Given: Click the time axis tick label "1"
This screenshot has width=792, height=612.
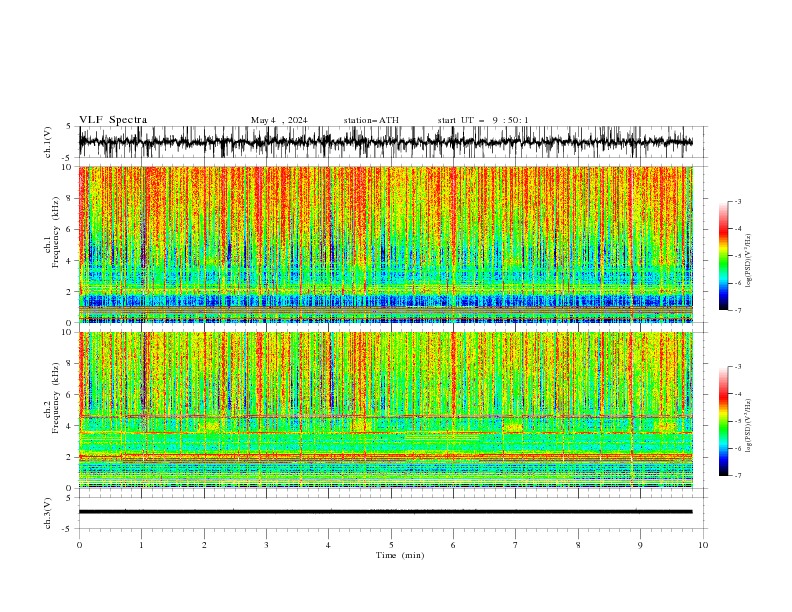Looking at the screenshot, I should tap(141, 545).
